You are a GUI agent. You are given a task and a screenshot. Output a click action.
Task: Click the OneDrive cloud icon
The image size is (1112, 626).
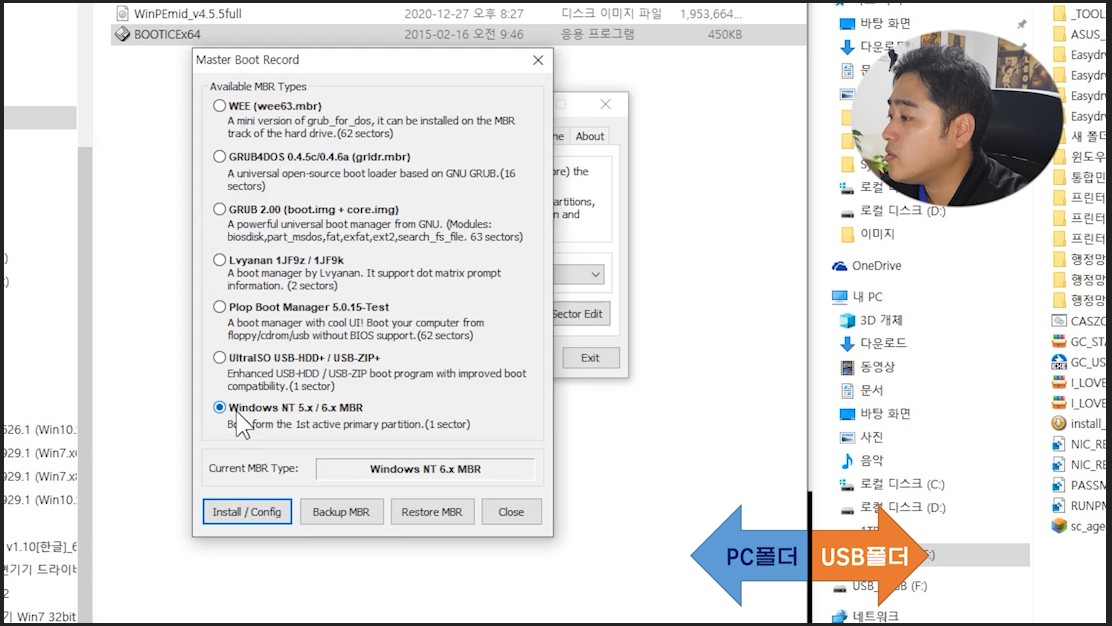(x=840, y=266)
